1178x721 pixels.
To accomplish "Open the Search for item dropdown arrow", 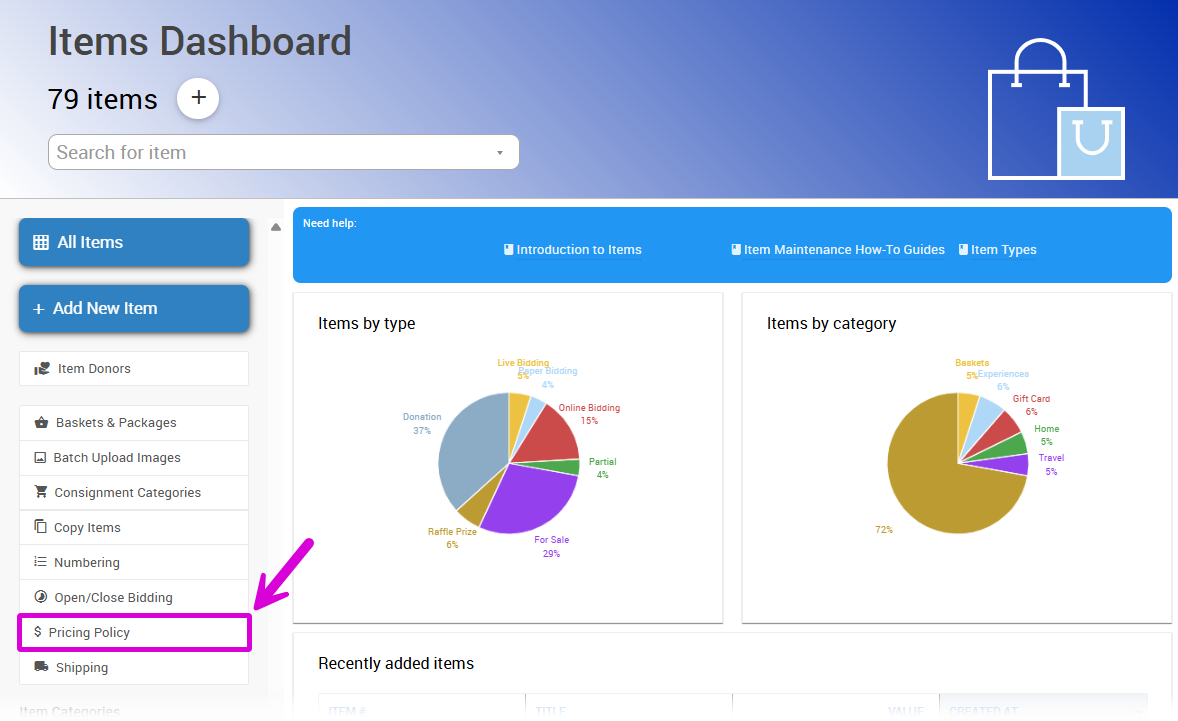I will pos(499,153).
